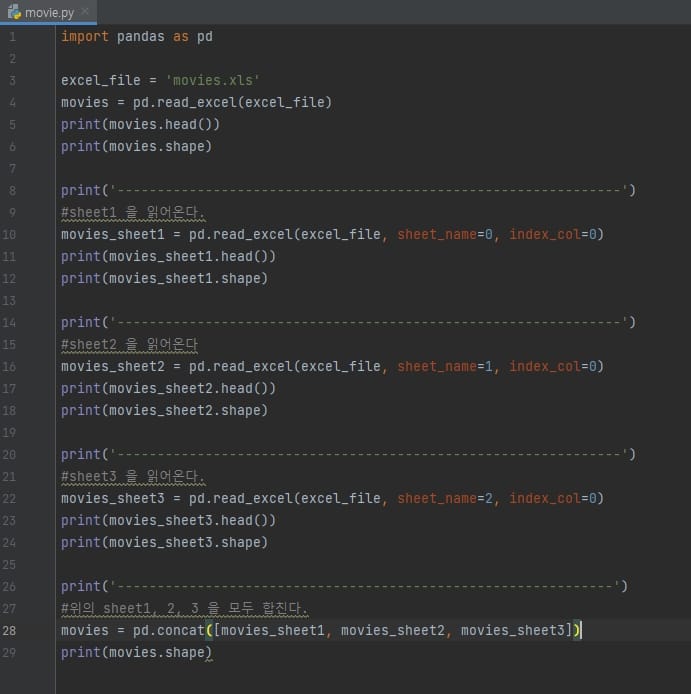Viewport: 691px width, 694px height.
Task: Click 'print(movies_sheet3.head())' on line 23
Action: (x=168, y=520)
